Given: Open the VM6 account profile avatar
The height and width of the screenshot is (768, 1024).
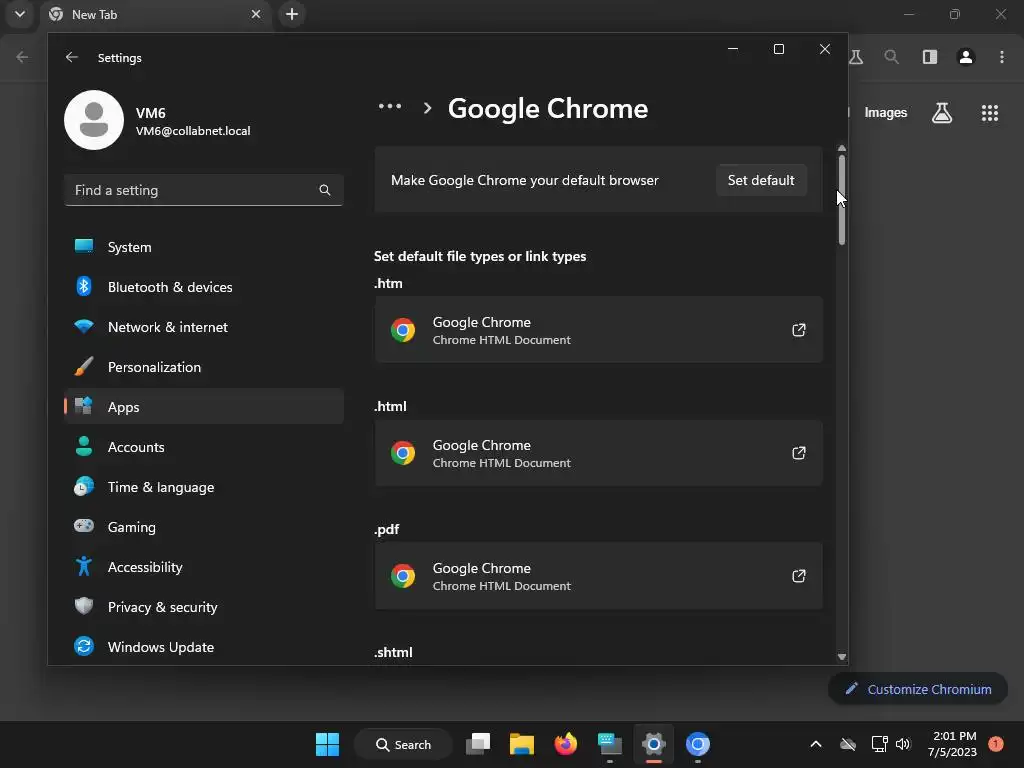Looking at the screenshot, I should click(94, 120).
